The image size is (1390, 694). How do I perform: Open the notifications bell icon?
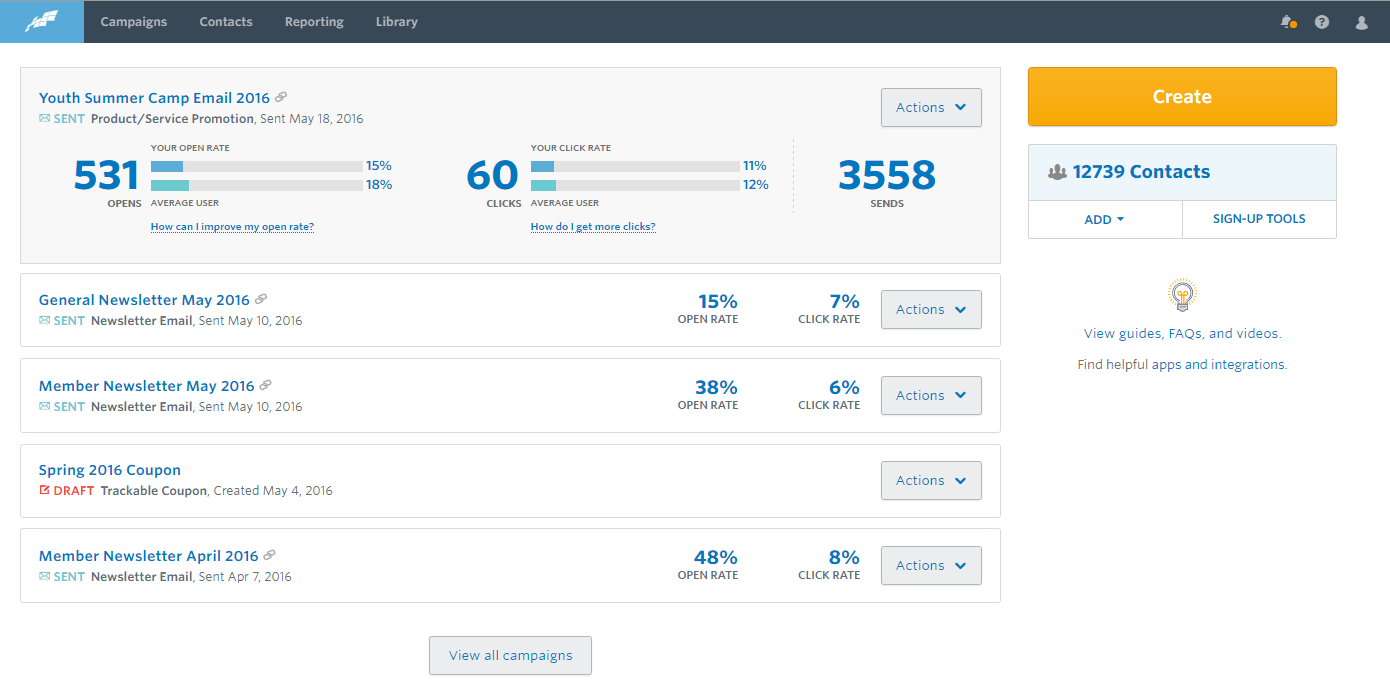(x=1287, y=21)
